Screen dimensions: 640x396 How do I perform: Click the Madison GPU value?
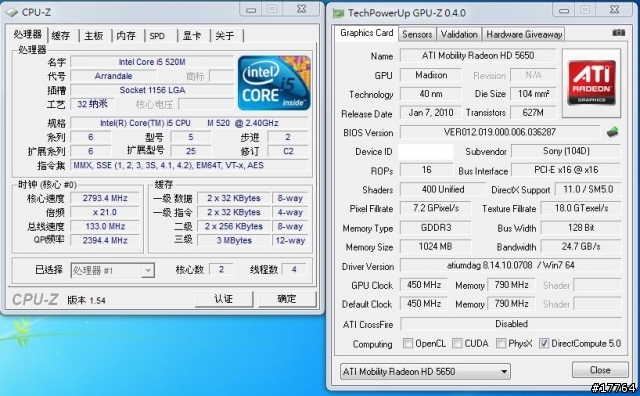pyautogui.click(x=431, y=75)
